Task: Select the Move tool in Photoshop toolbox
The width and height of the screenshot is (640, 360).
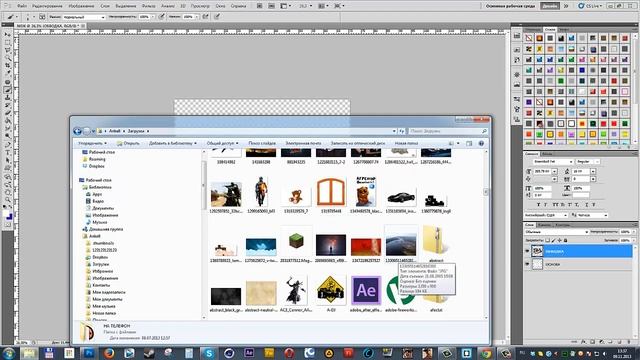Action: tap(8, 35)
